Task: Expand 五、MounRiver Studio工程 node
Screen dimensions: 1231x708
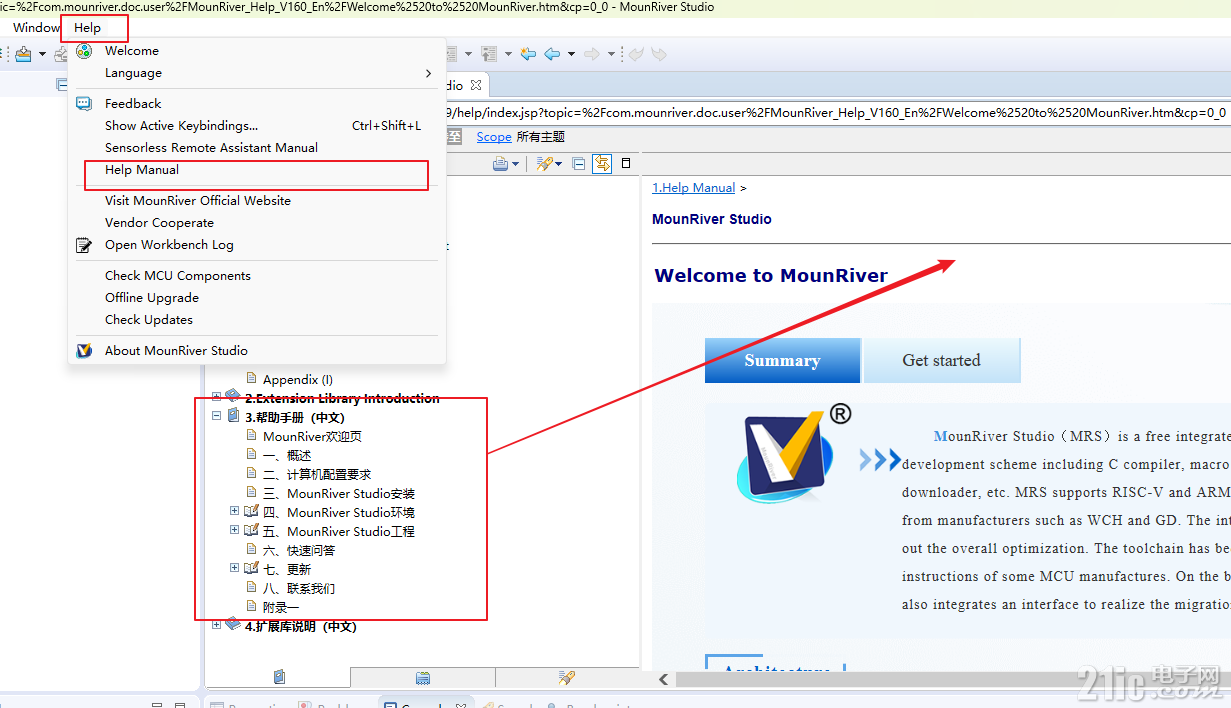Action: click(x=235, y=530)
